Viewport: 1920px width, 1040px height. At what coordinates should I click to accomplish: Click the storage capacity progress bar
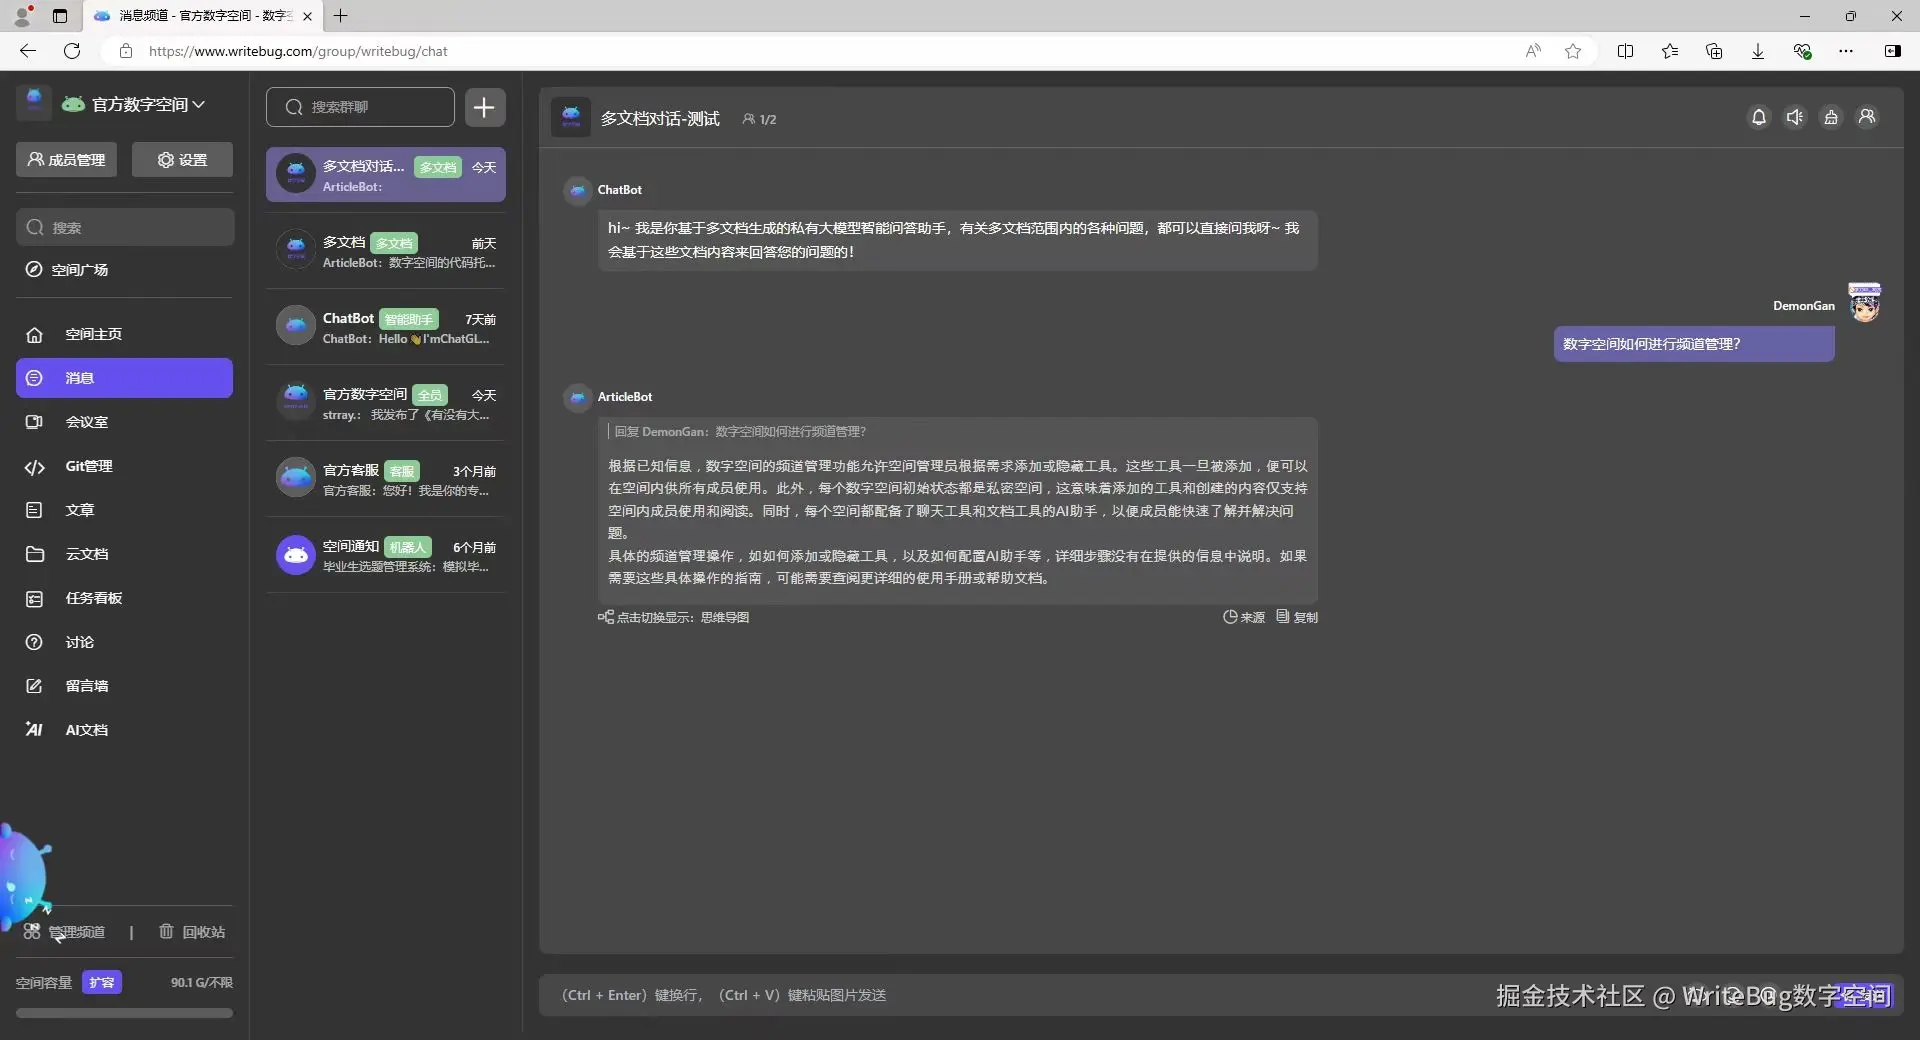[124, 1013]
